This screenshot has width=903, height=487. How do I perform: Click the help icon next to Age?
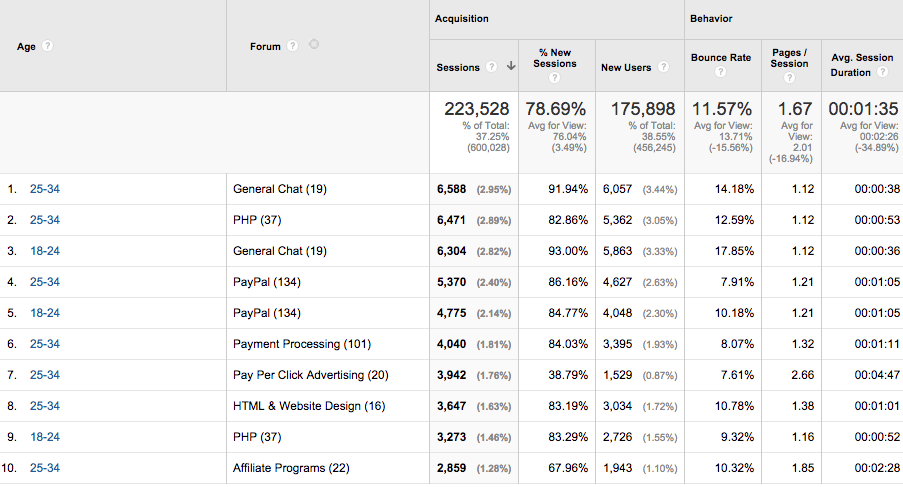point(48,46)
